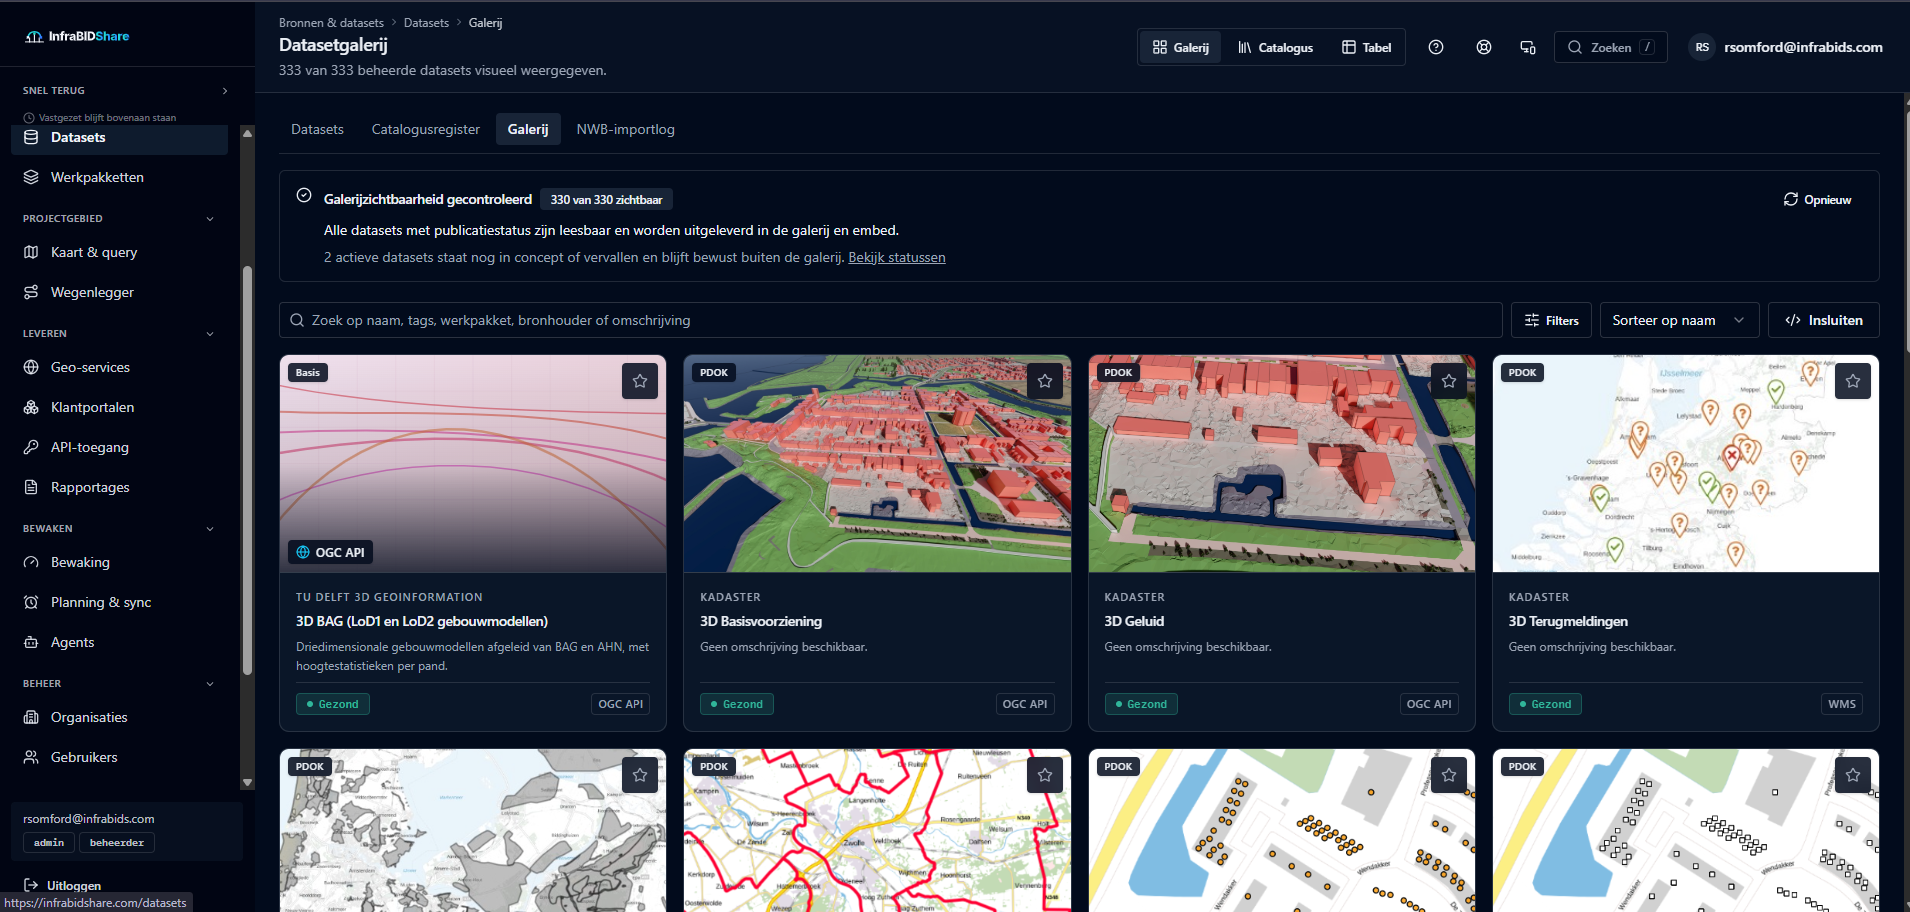Click the InfraBIDShare logo
This screenshot has height=912, width=1910.
tap(77, 36)
